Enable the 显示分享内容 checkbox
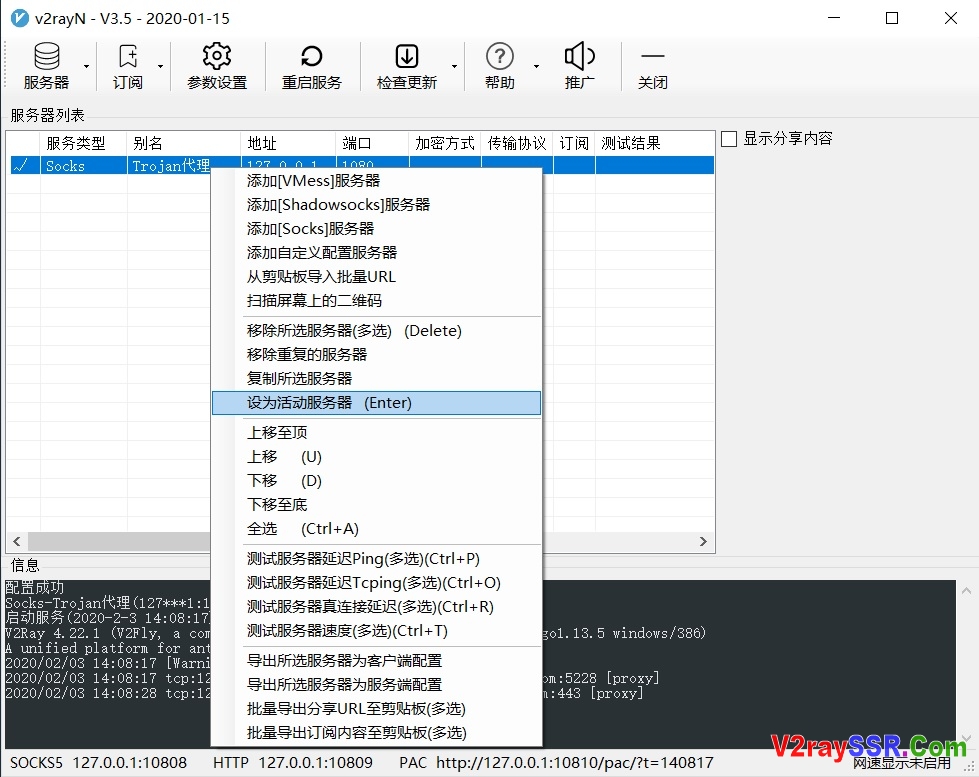 point(729,139)
